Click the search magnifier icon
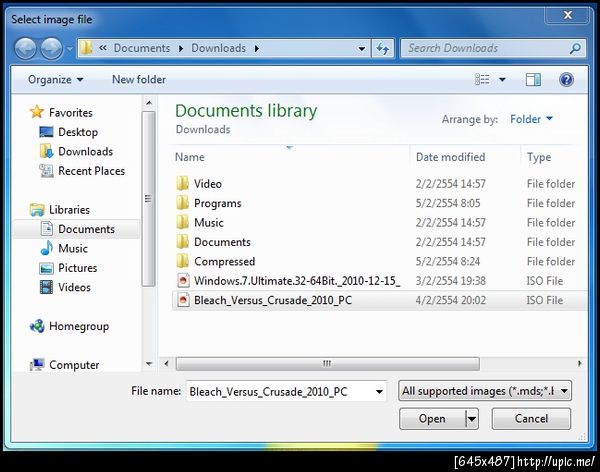The image size is (600, 472). click(x=575, y=48)
